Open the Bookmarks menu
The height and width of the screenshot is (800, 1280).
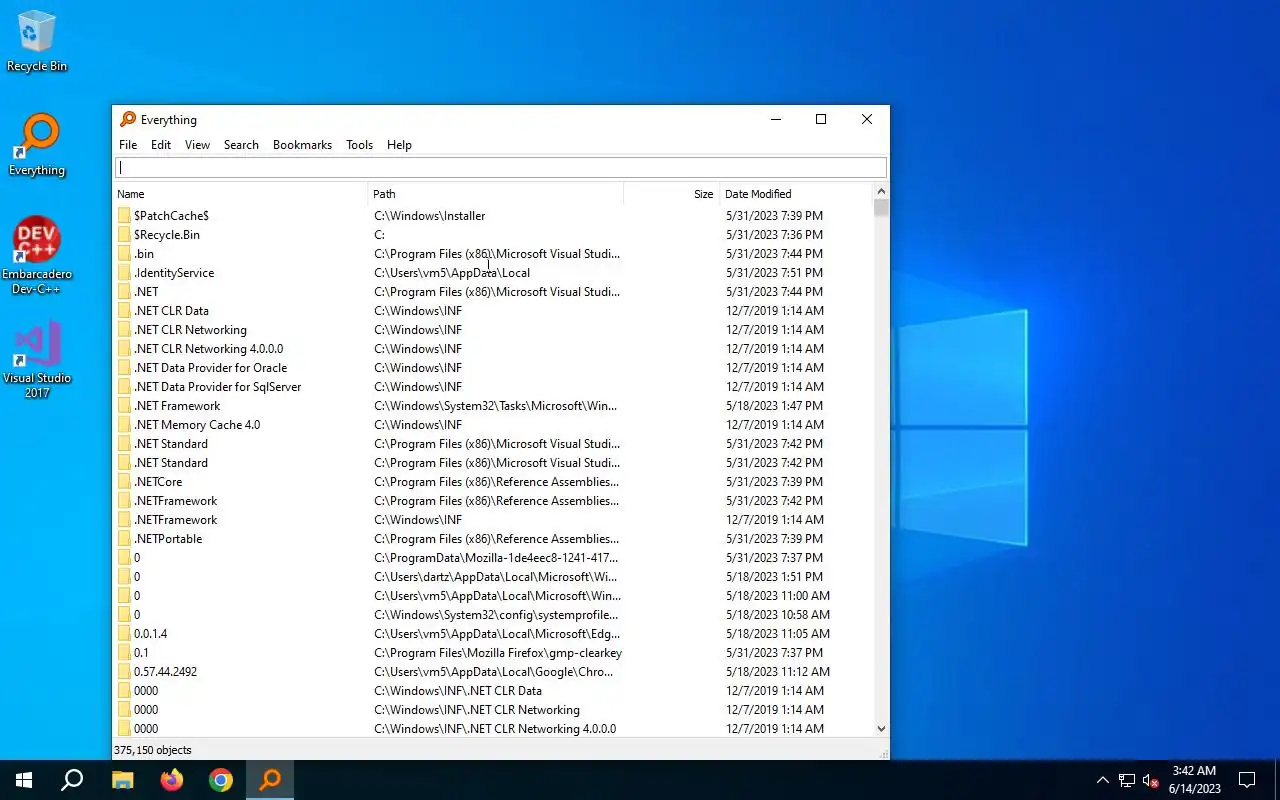pos(302,145)
